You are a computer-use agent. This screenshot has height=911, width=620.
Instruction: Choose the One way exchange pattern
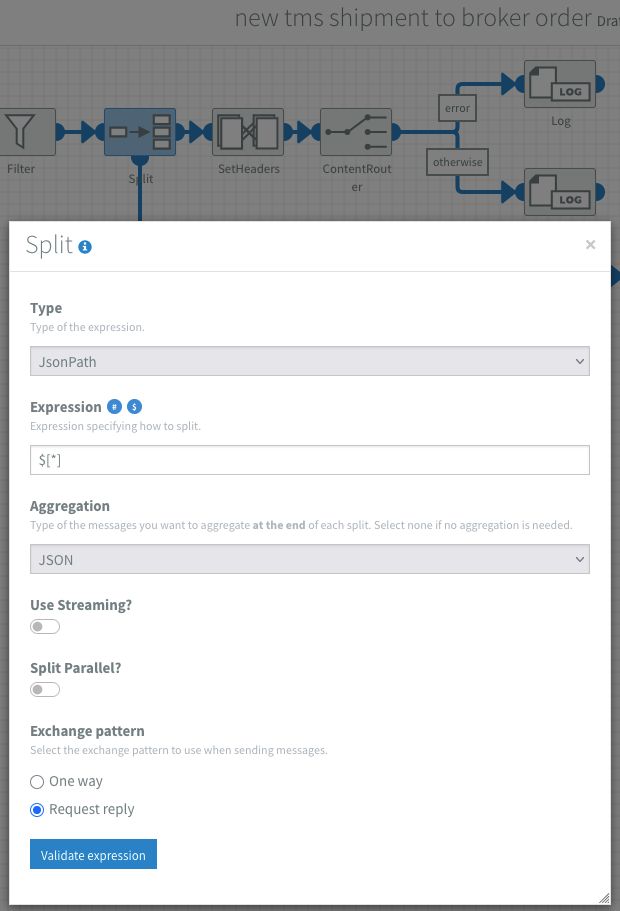coord(38,782)
